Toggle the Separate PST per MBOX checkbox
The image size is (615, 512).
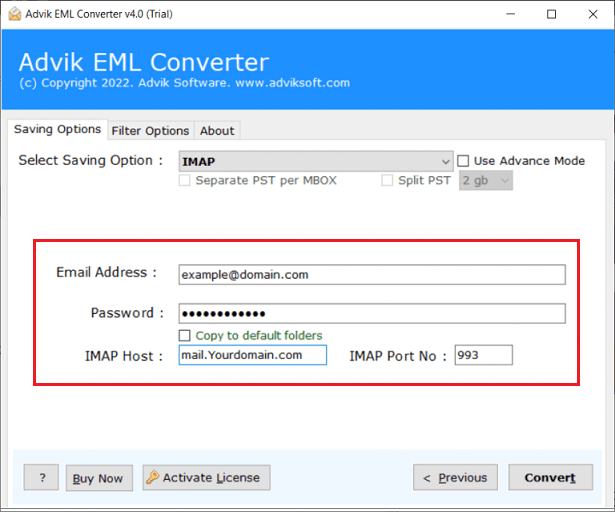(184, 180)
